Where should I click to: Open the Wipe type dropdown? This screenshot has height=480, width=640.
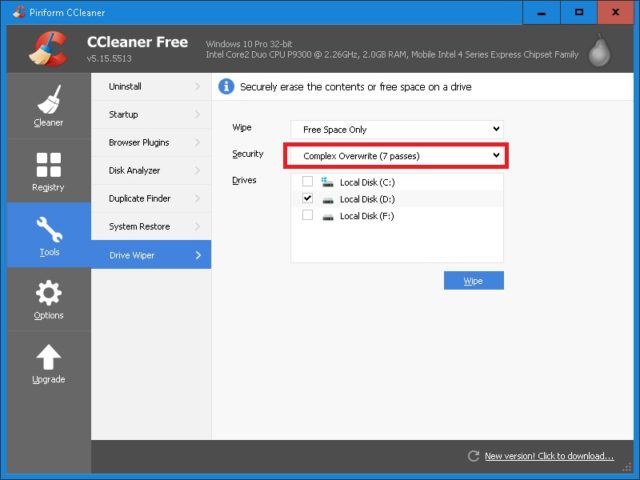[397, 129]
